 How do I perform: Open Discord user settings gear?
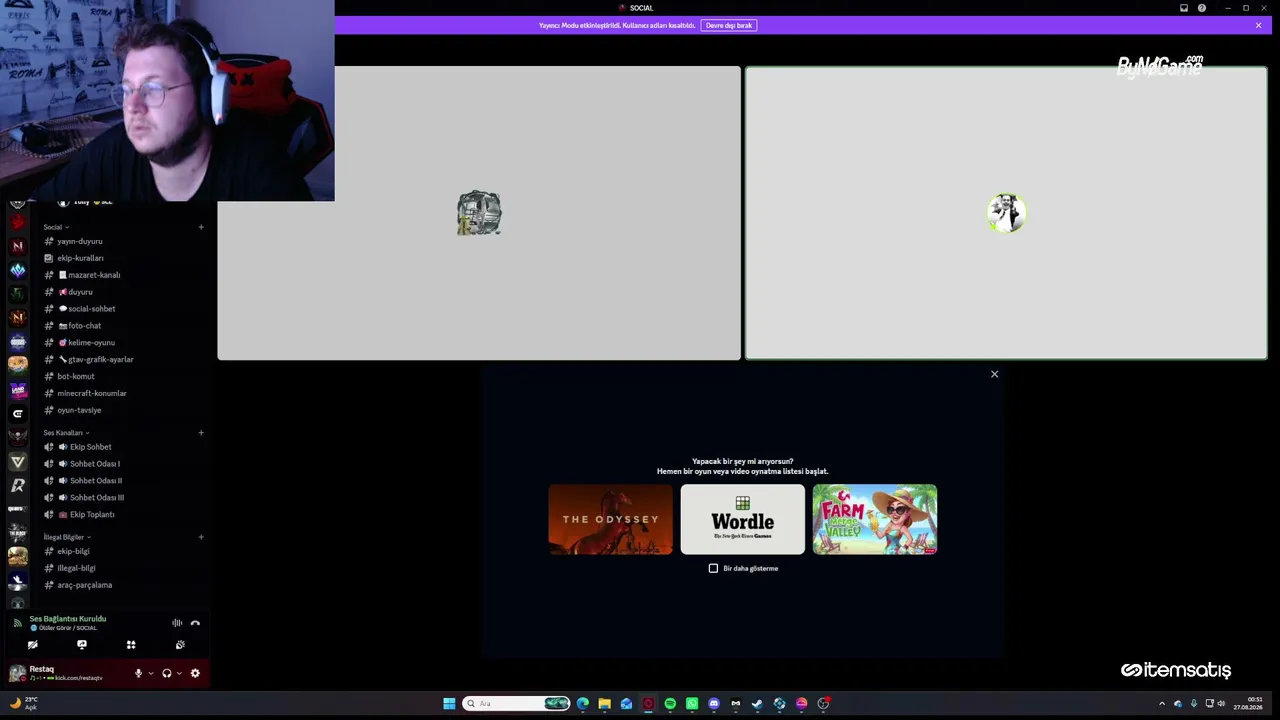click(195, 673)
